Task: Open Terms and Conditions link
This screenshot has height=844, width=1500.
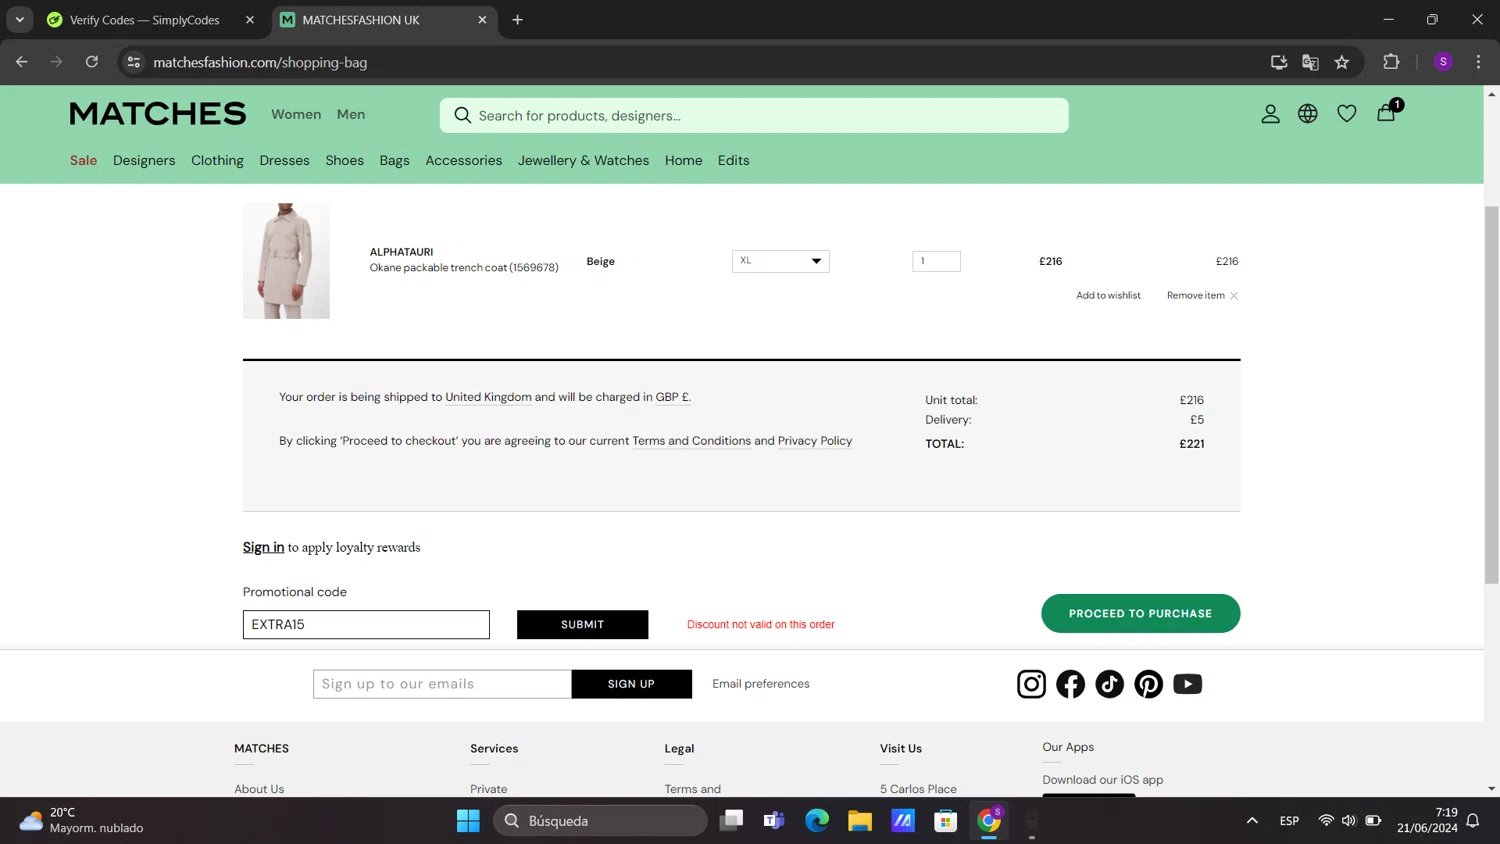Action: [691, 441]
